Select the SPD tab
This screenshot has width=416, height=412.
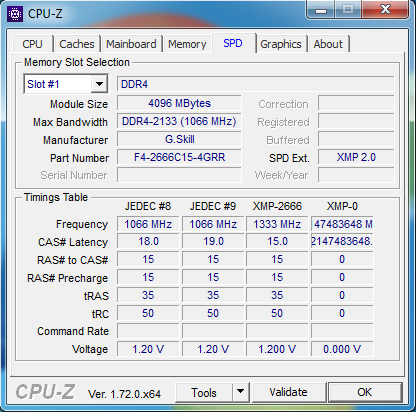233,43
